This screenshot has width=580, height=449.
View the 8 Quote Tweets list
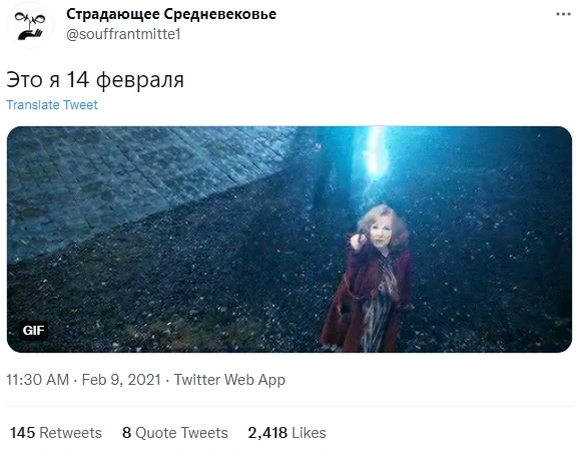(175, 433)
